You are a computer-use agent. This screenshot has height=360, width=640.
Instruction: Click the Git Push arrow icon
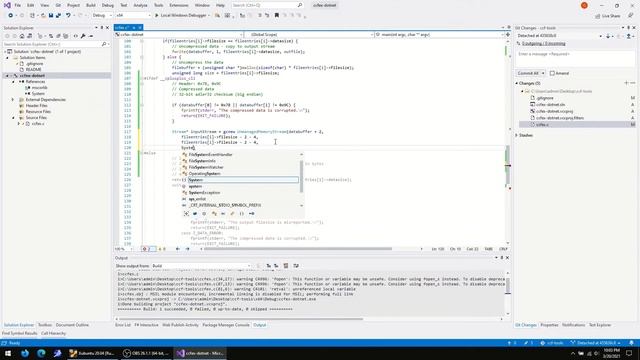point(629,36)
